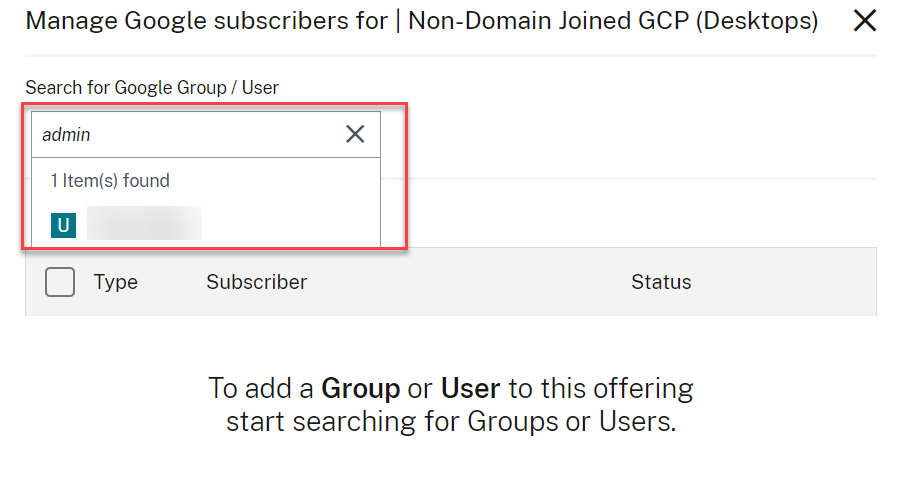Tick the select-all subscribers checkbox
Viewport: 897px width, 499px height.
pyautogui.click(x=60, y=283)
